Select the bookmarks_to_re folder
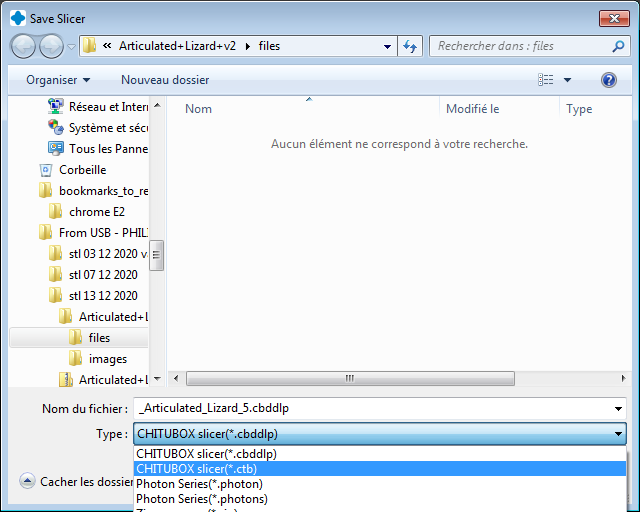 click(93, 191)
